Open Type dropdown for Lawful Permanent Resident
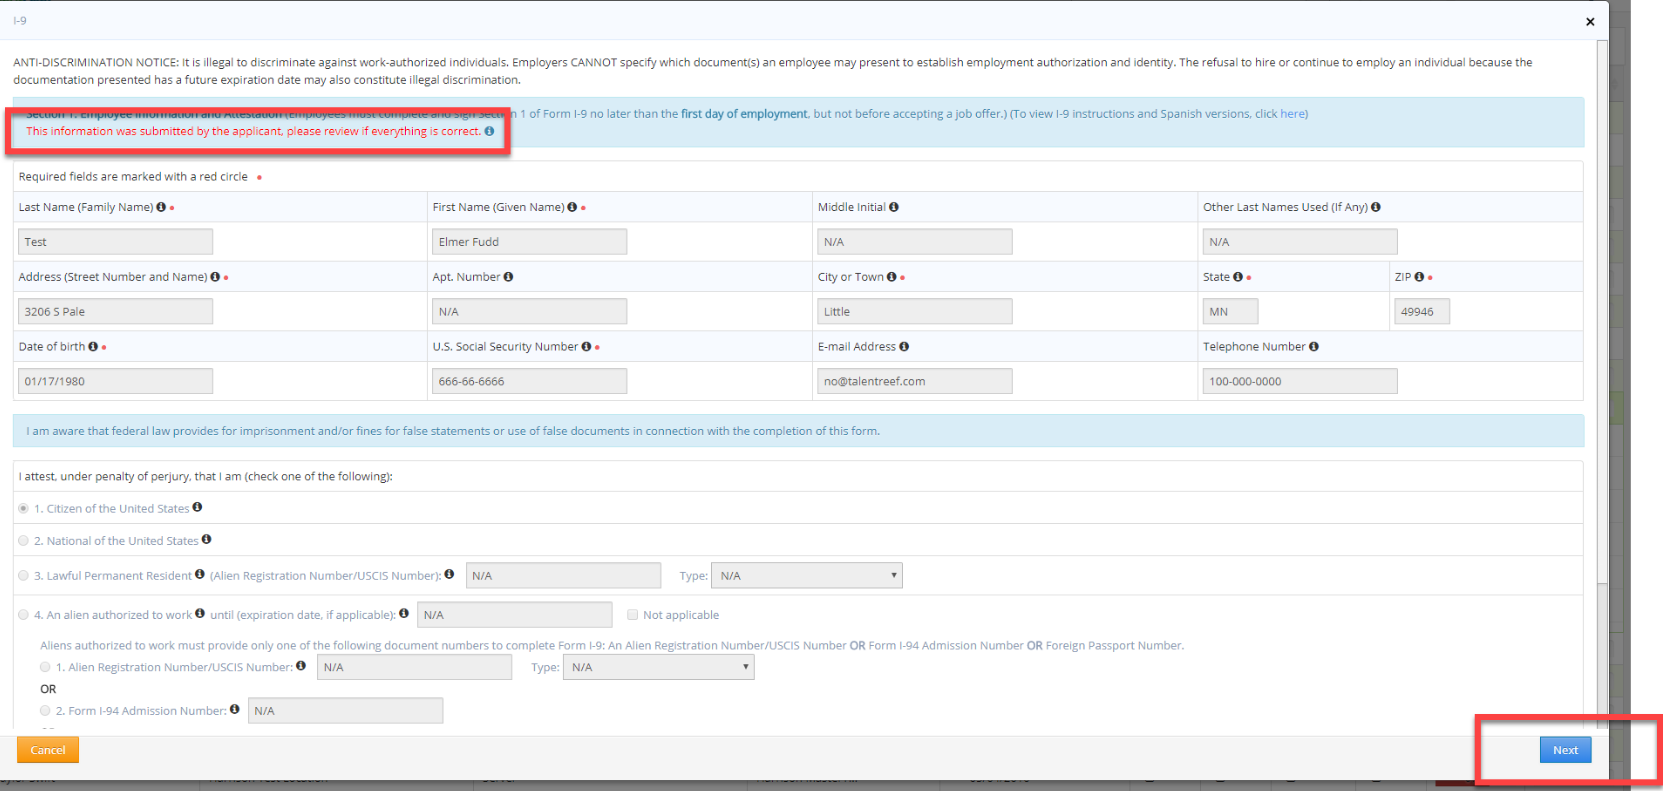This screenshot has width=1674, height=791. pos(806,576)
